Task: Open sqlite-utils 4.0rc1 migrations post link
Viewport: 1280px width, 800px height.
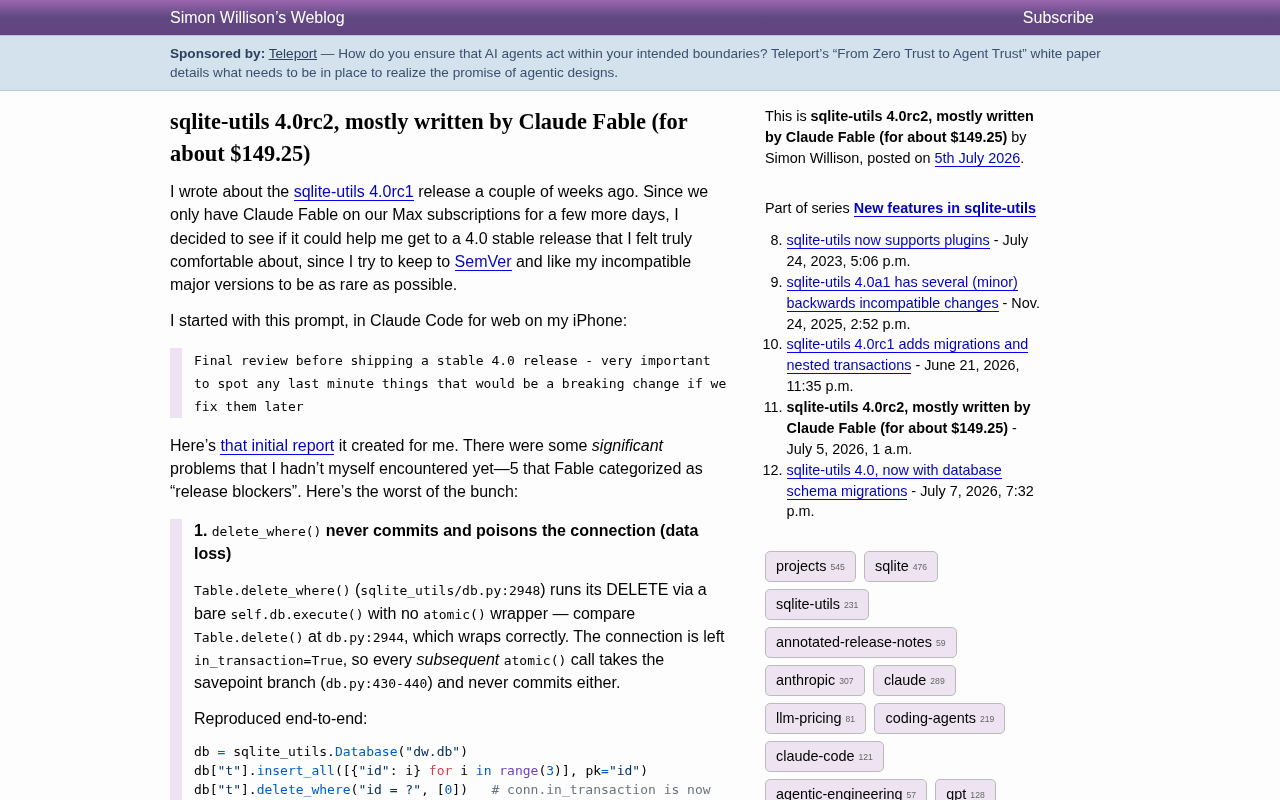Action: [x=907, y=355]
